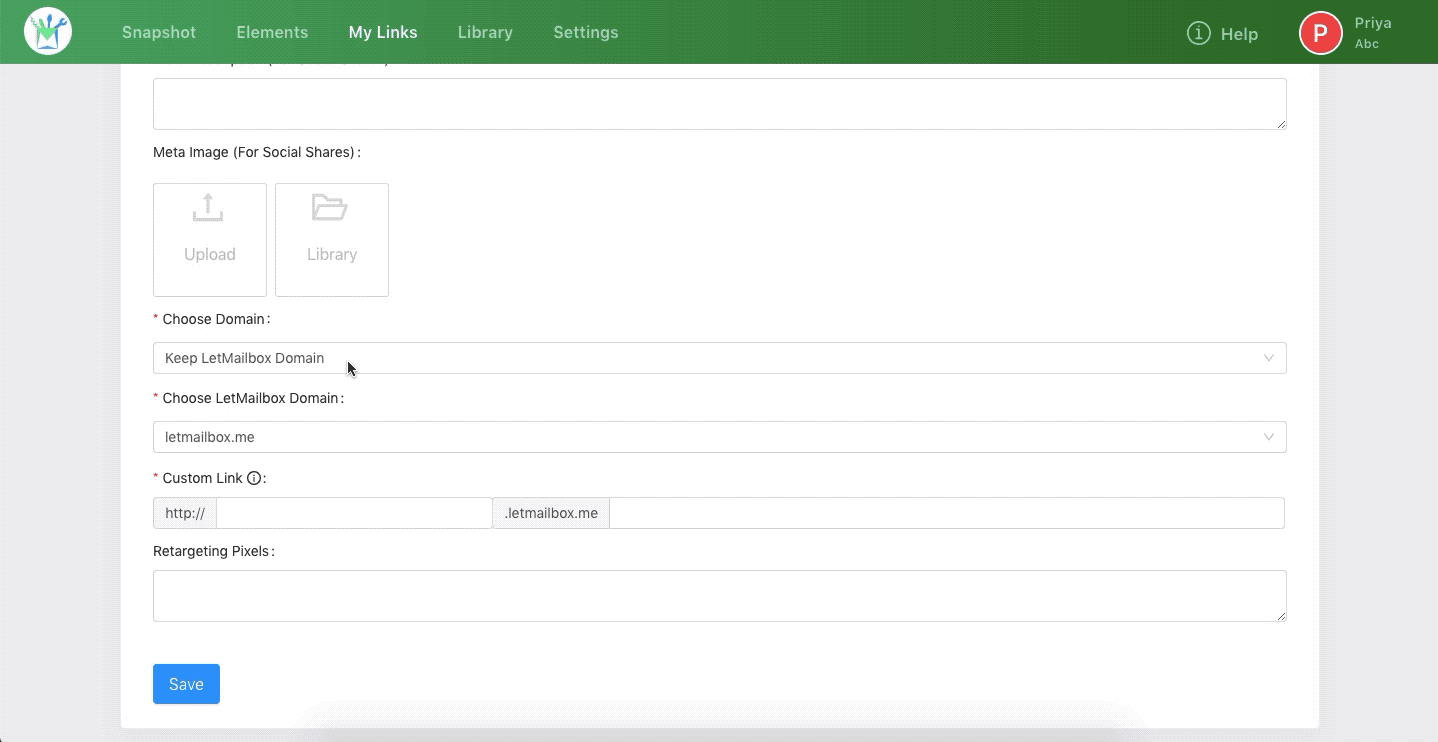Image resolution: width=1438 pixels, height=742 pixels.
Task: Click the Save button
Action: click(186, 684)
